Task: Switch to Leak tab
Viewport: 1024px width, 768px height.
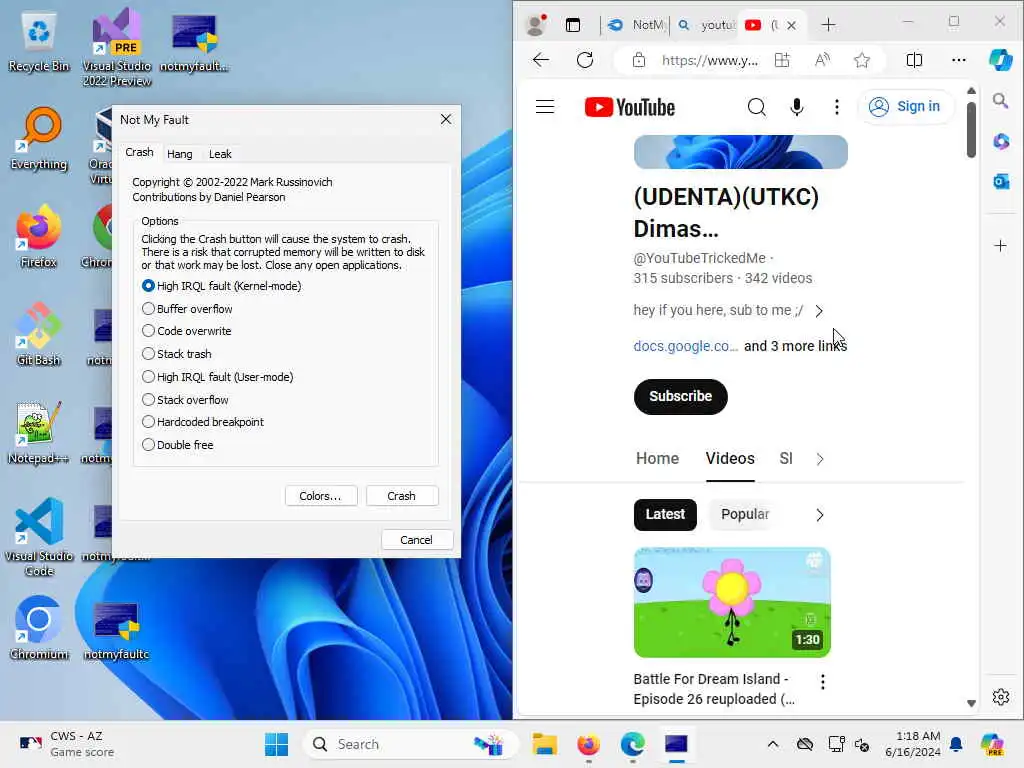Action: [x=220, y=154]
